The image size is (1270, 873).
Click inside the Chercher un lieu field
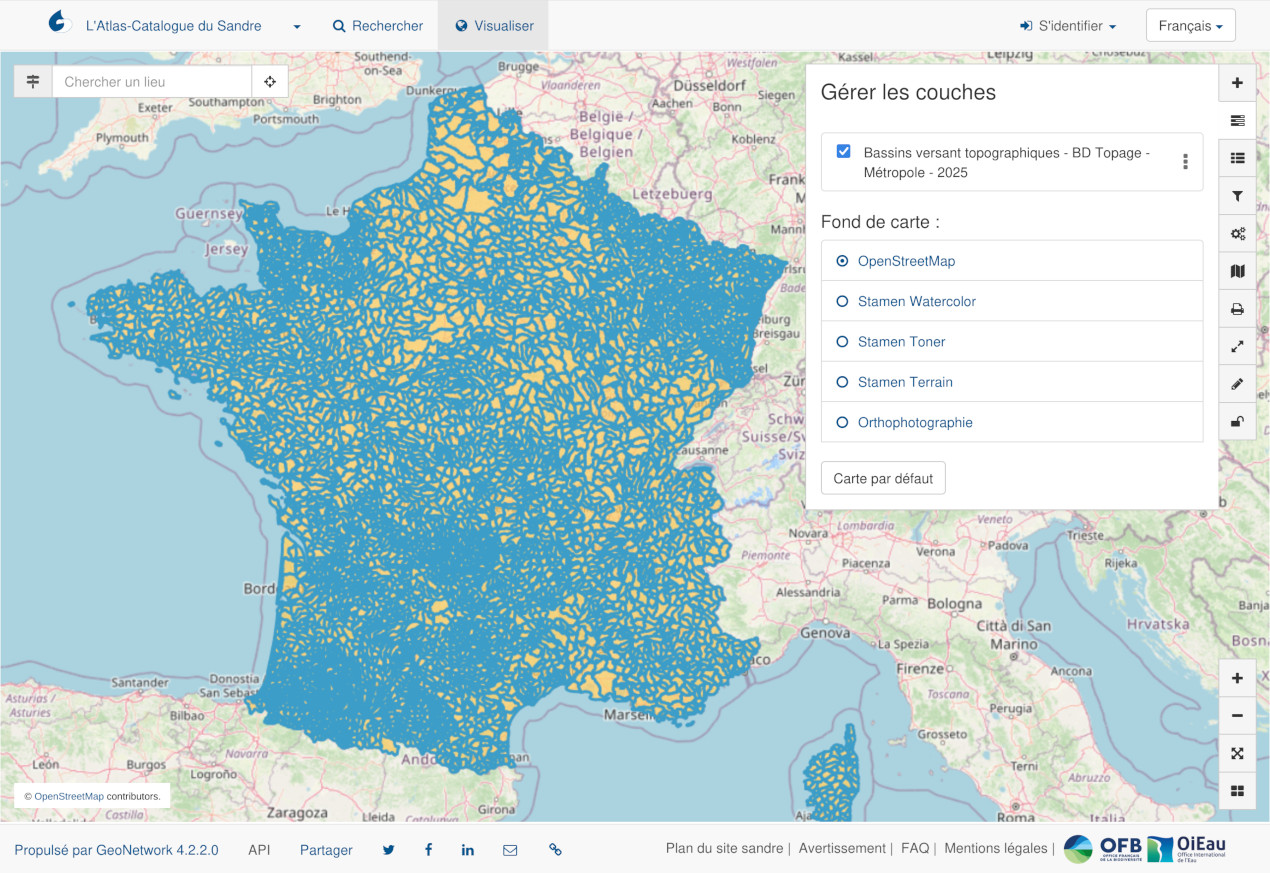point(150,81)
